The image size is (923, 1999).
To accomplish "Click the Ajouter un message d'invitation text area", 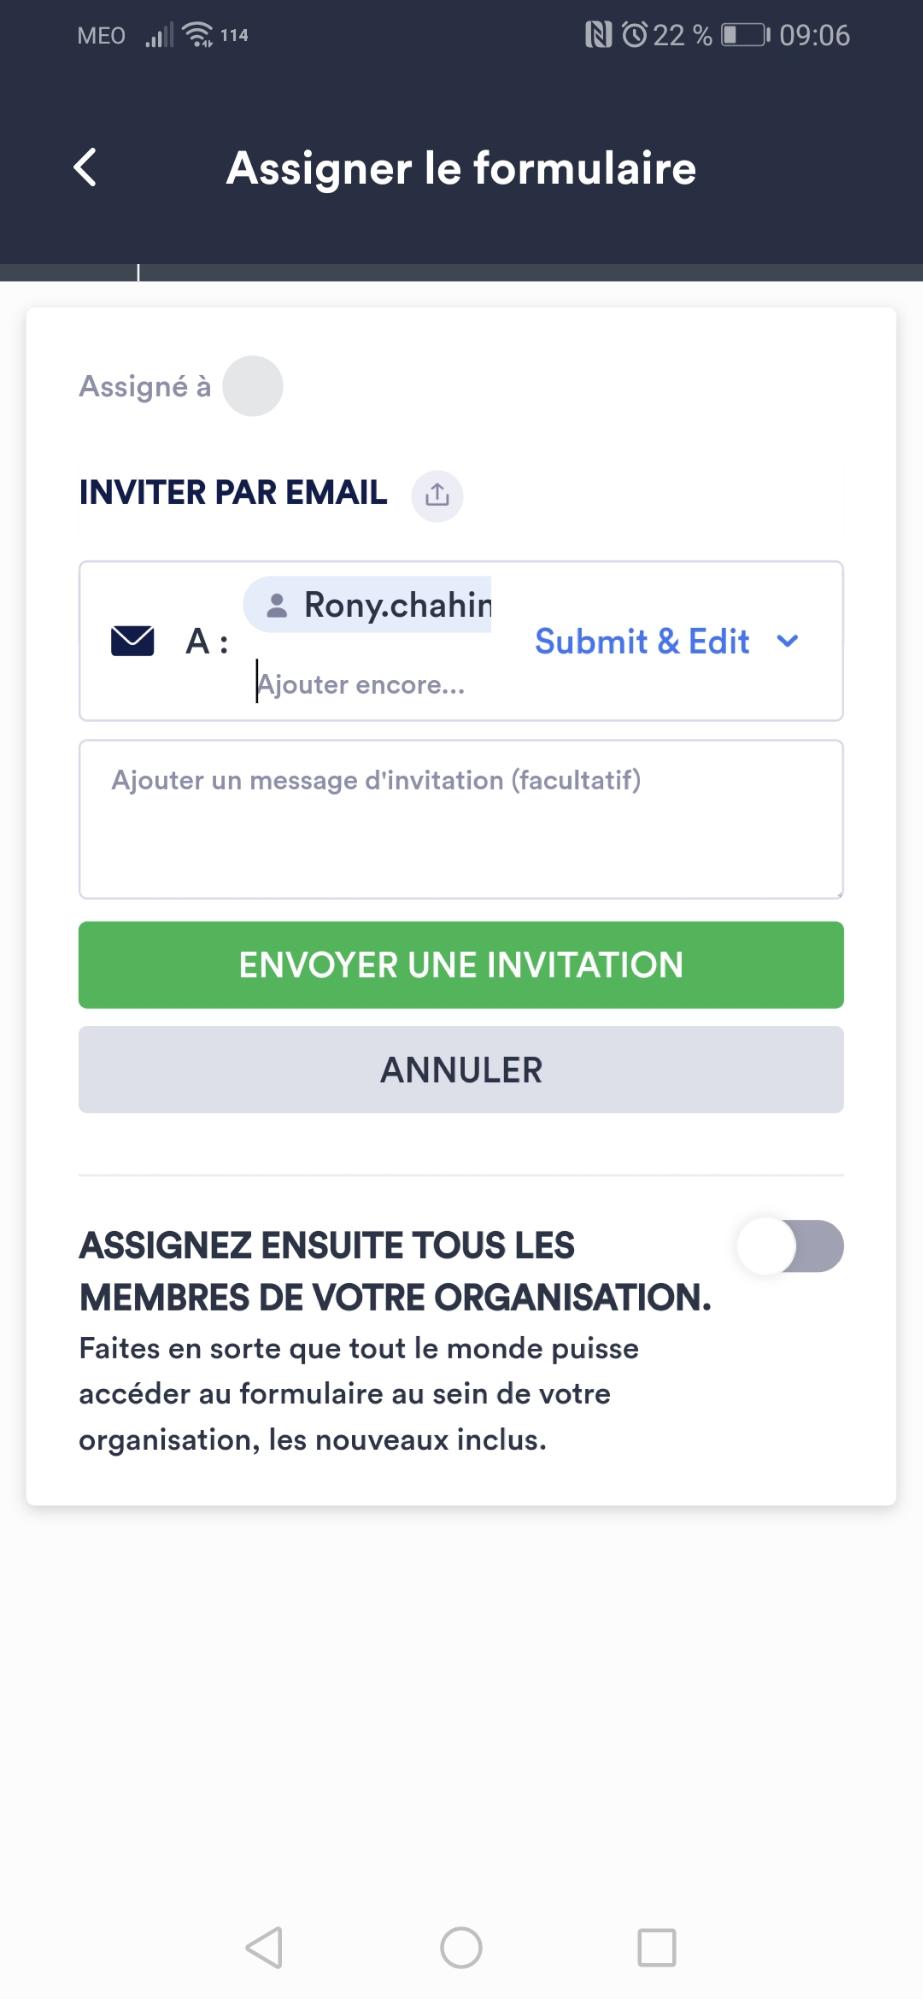I will coord(460,818).
